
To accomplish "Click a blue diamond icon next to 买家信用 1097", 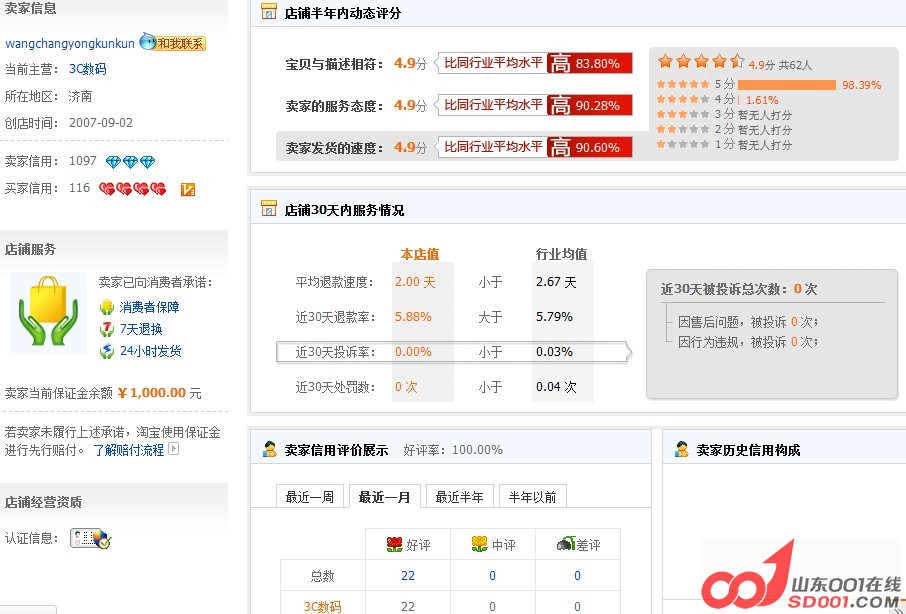I will pyautogui.click(x=115, y=160).
